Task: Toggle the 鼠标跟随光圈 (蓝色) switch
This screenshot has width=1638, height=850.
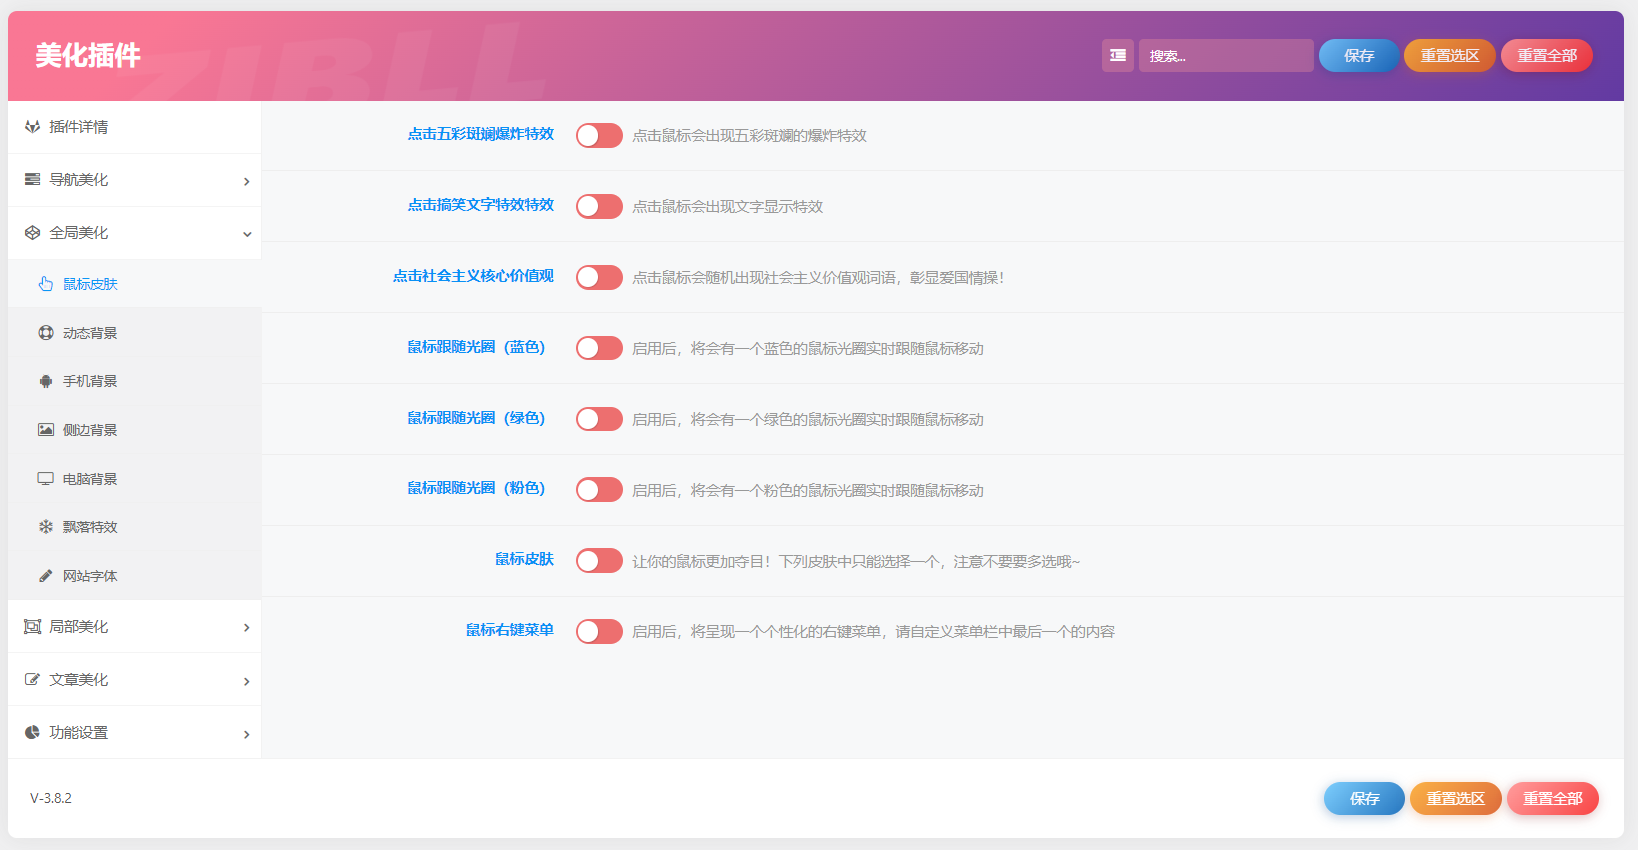Action: [x=599, y=348]
